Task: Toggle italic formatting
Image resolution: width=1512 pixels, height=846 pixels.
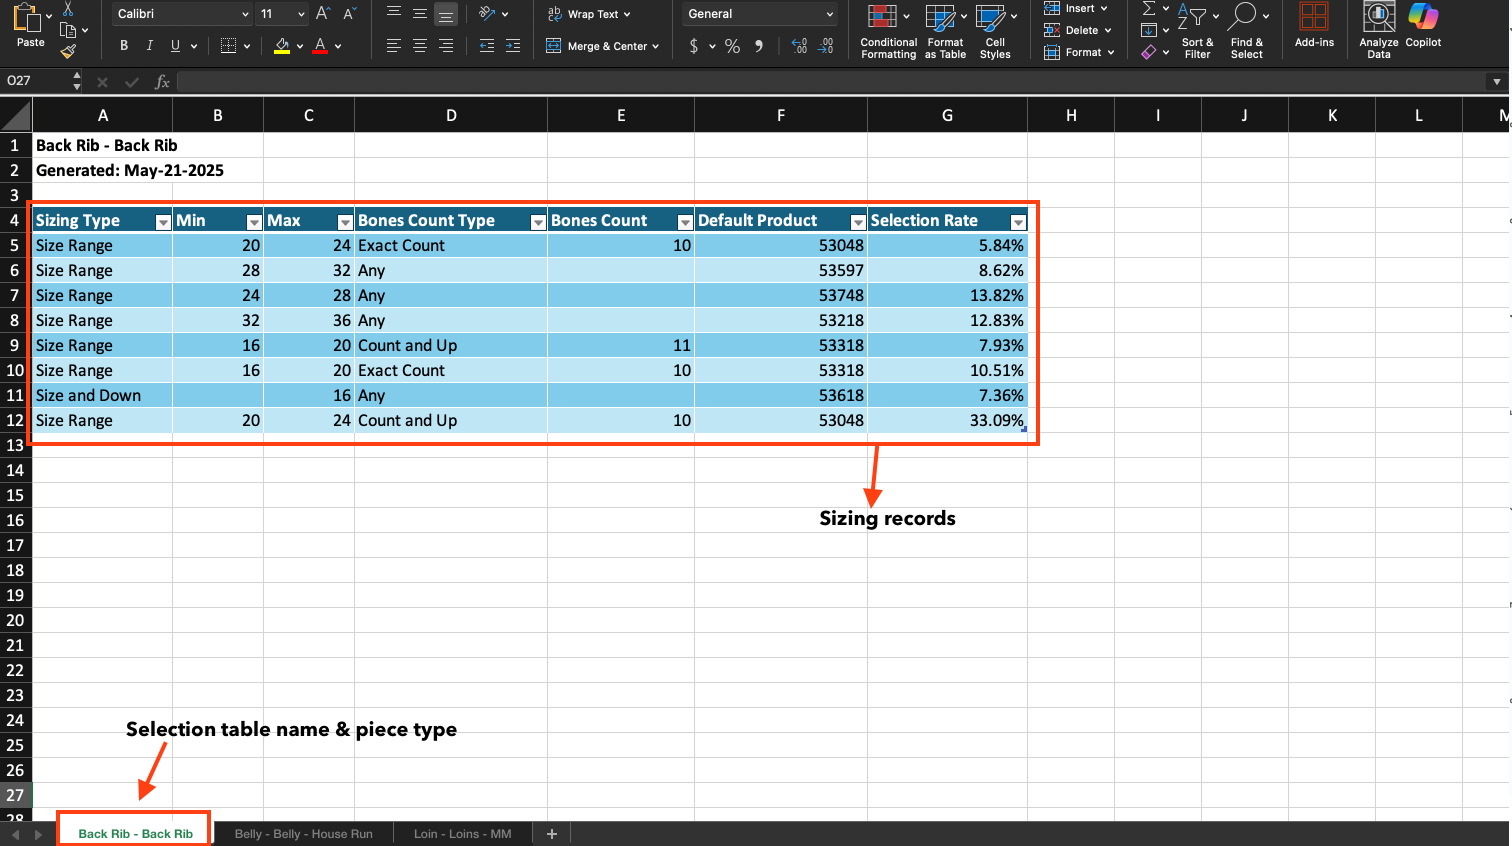Action: pyautogui.click(x=150, y=46)
